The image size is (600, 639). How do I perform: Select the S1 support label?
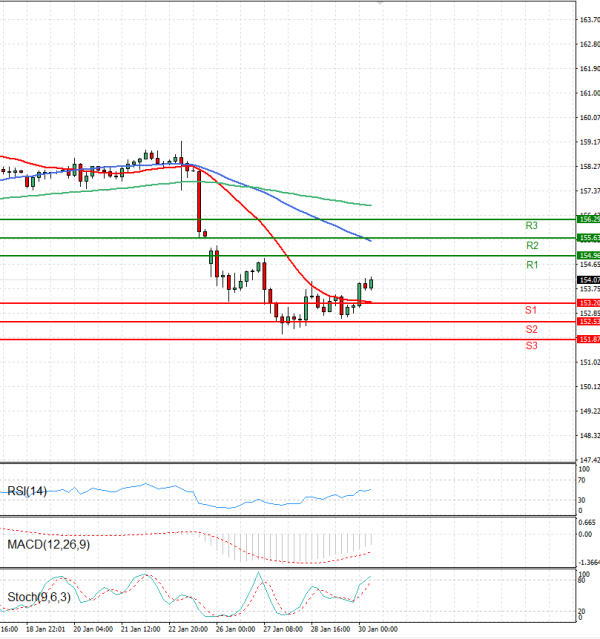(532, 311)
